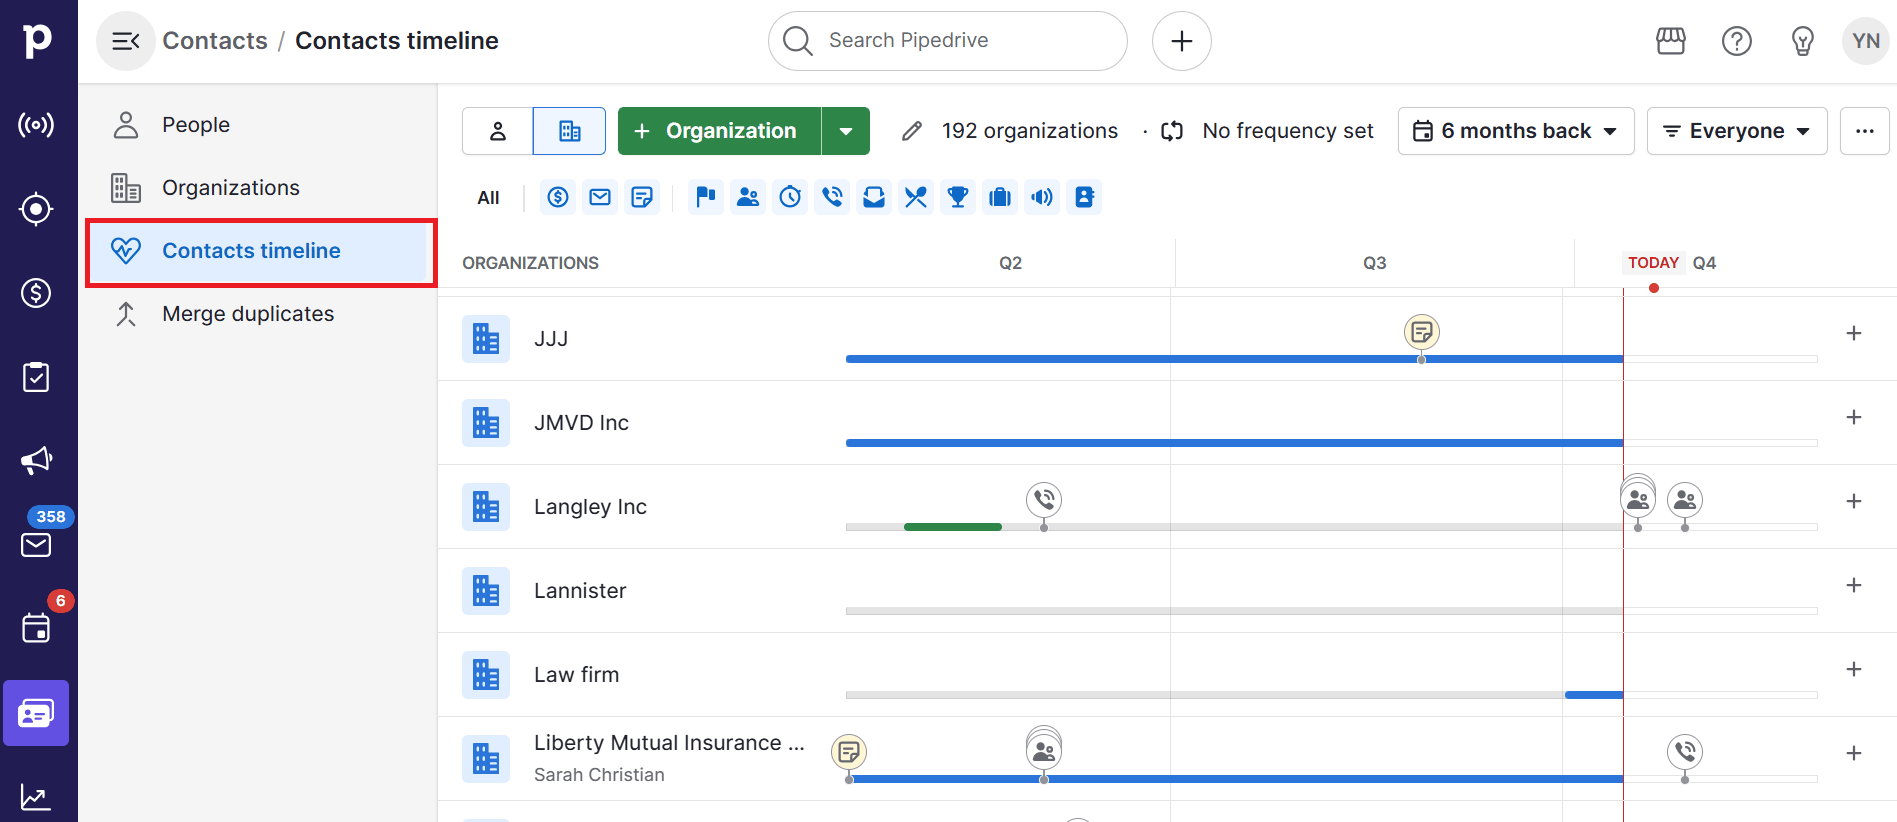Open the 6 months back dropdown
The width and height of the screenshot is (1897, 822).
[x=1516, y=131]
